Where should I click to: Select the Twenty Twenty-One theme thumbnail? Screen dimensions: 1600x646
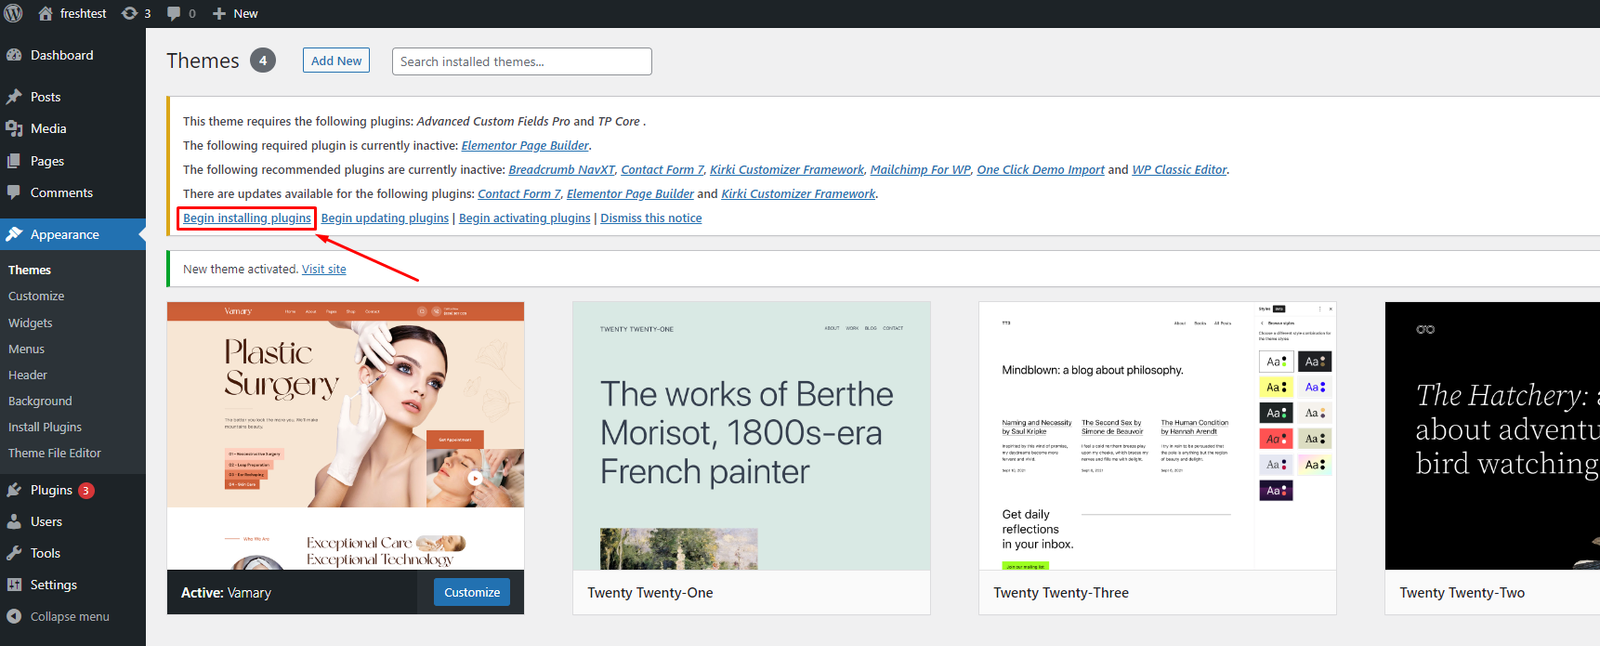751,436
